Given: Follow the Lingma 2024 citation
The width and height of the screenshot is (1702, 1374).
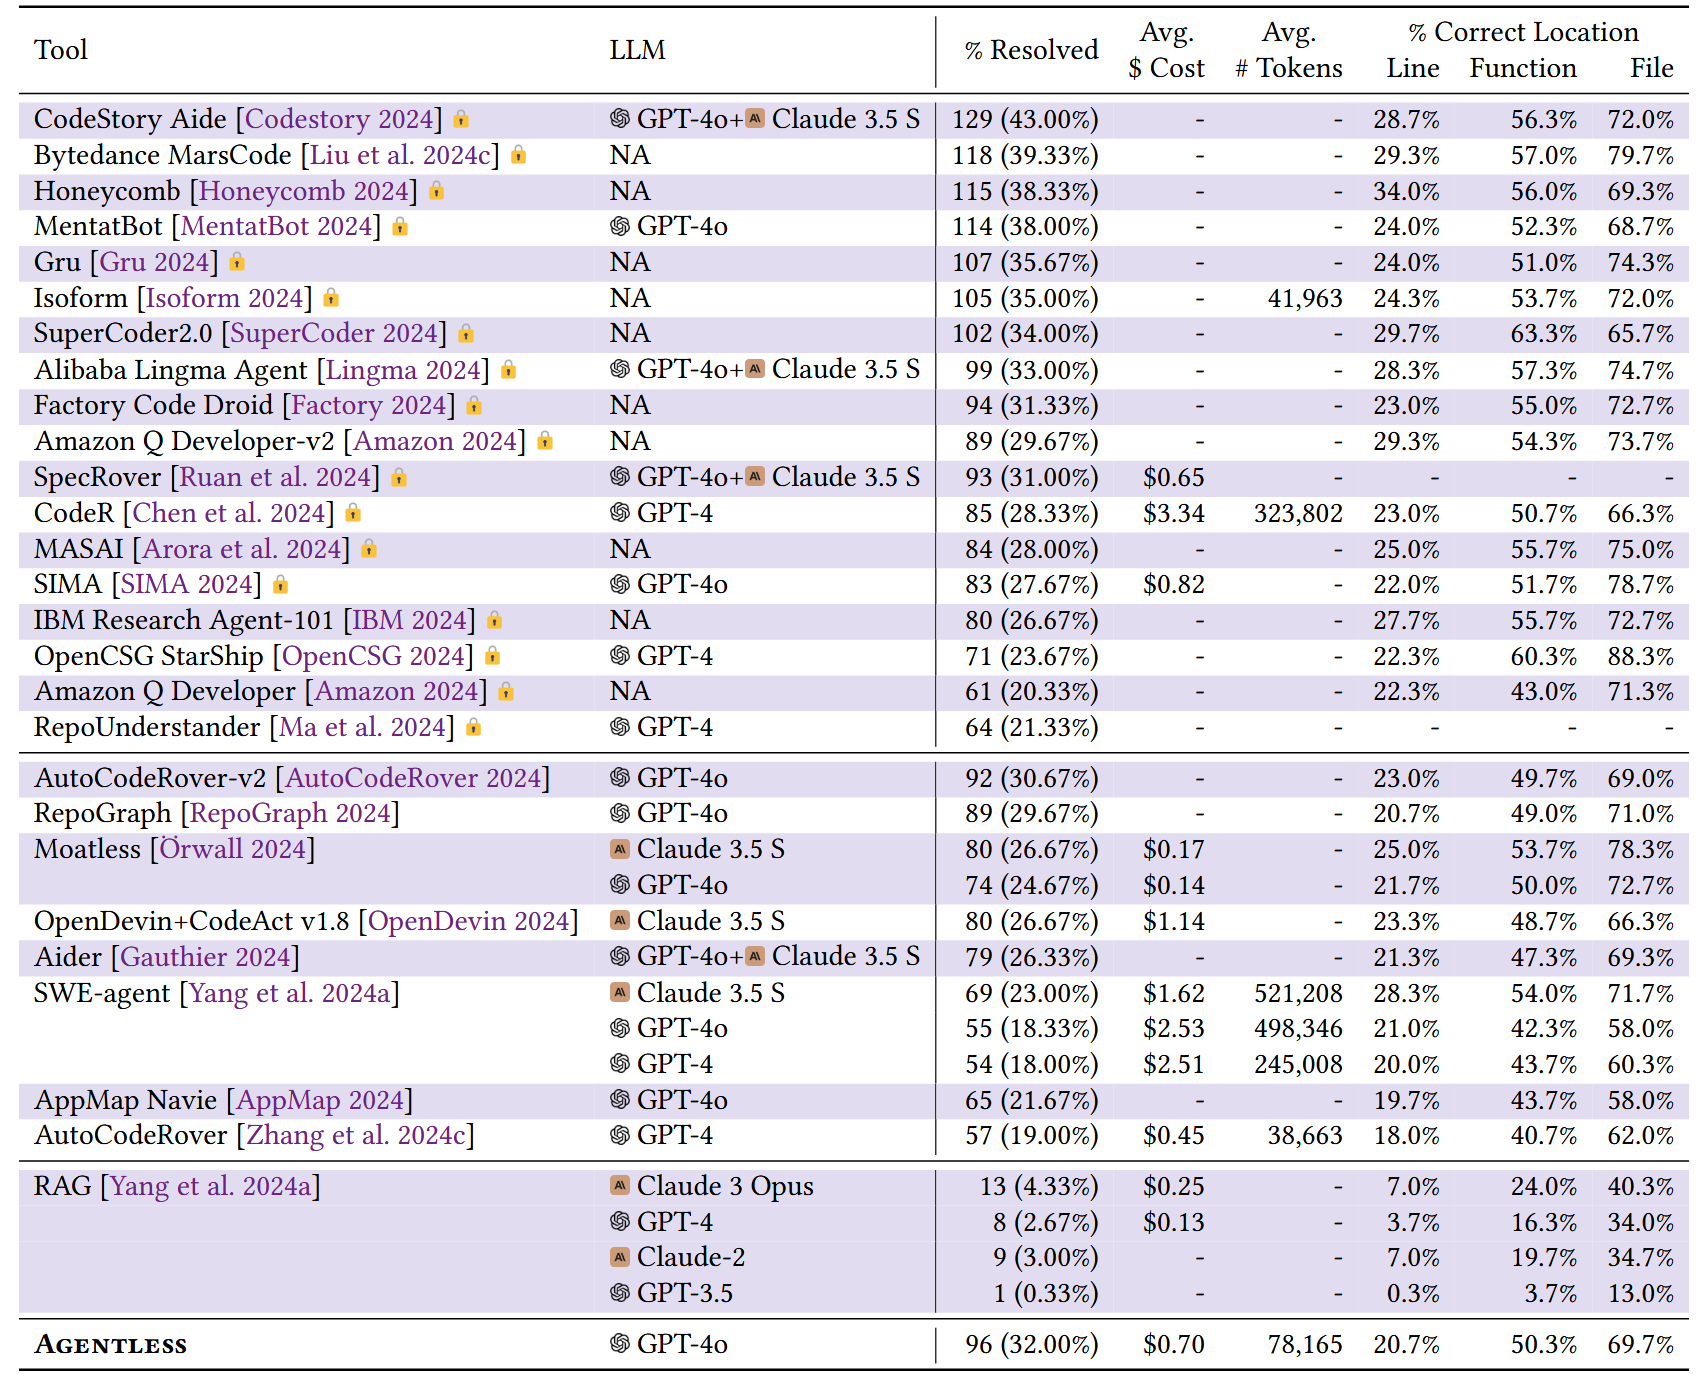Looking at the screenshot, I should coord(404,370).
